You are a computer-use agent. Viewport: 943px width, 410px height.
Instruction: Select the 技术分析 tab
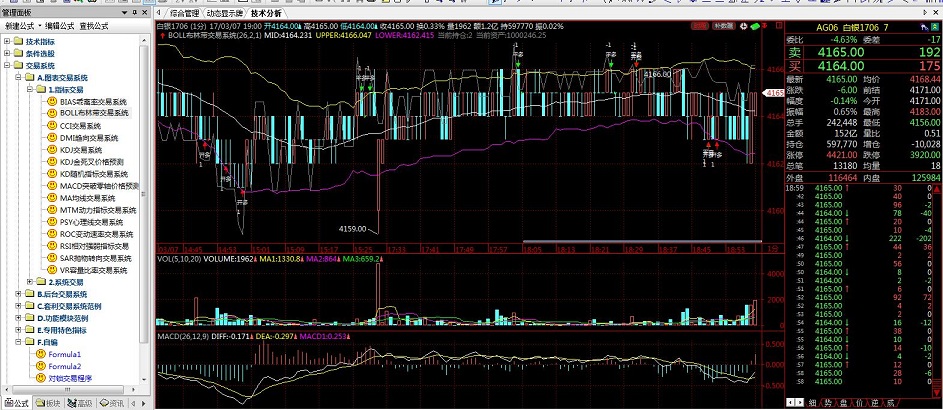pos(266,13)
